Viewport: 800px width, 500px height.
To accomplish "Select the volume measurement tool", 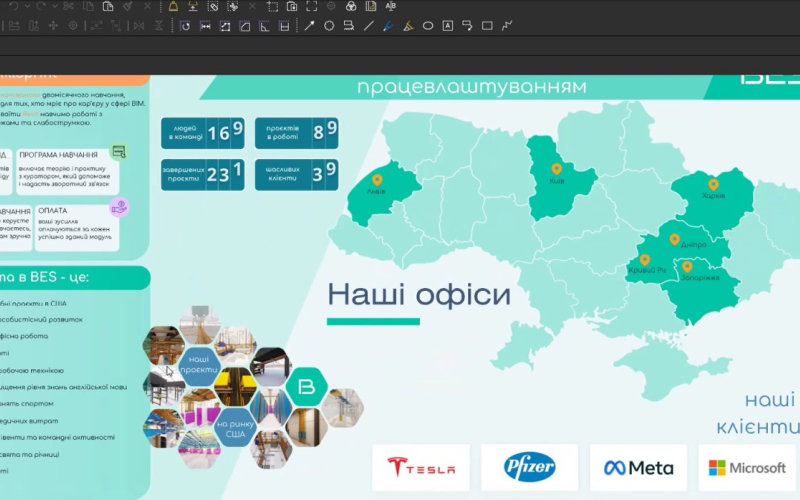I will click(284, 26).
